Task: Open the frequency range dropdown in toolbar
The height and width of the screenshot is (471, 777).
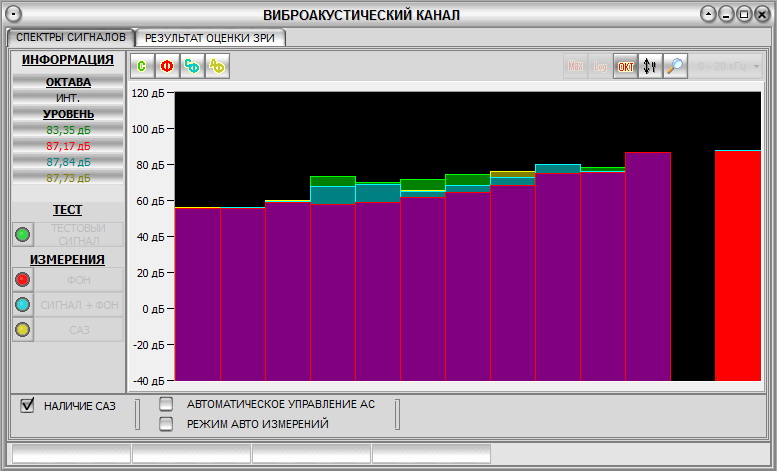Action: point(729,67)
